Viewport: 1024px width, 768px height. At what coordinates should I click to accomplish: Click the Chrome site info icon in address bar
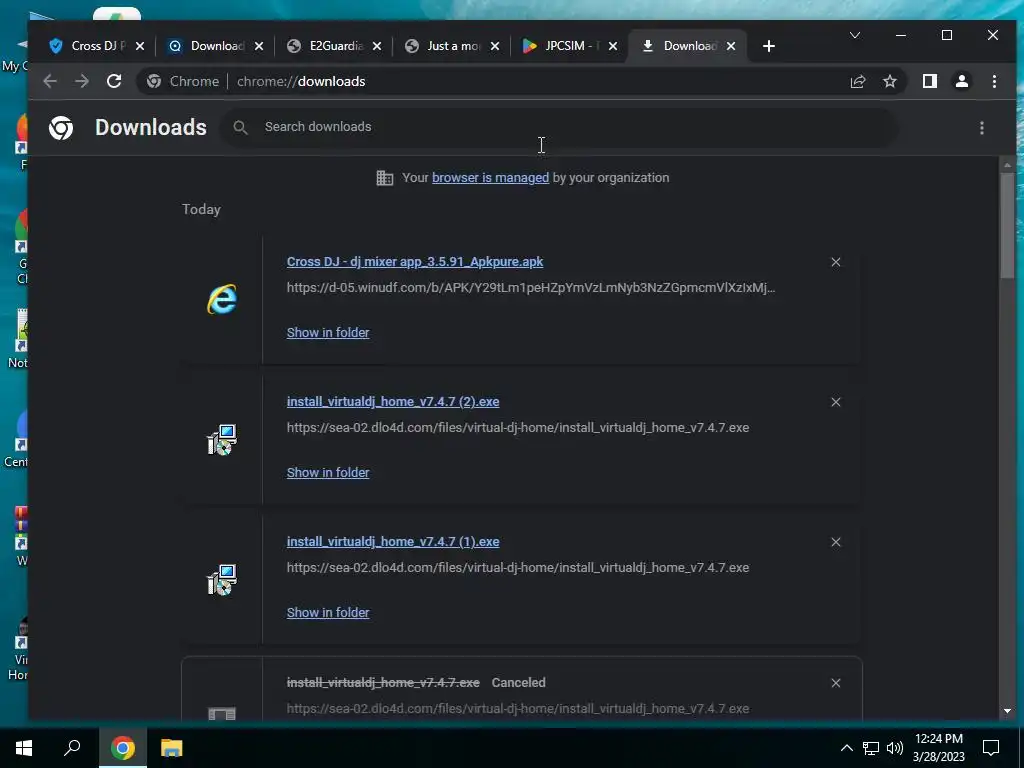click(x=154, y=81)
